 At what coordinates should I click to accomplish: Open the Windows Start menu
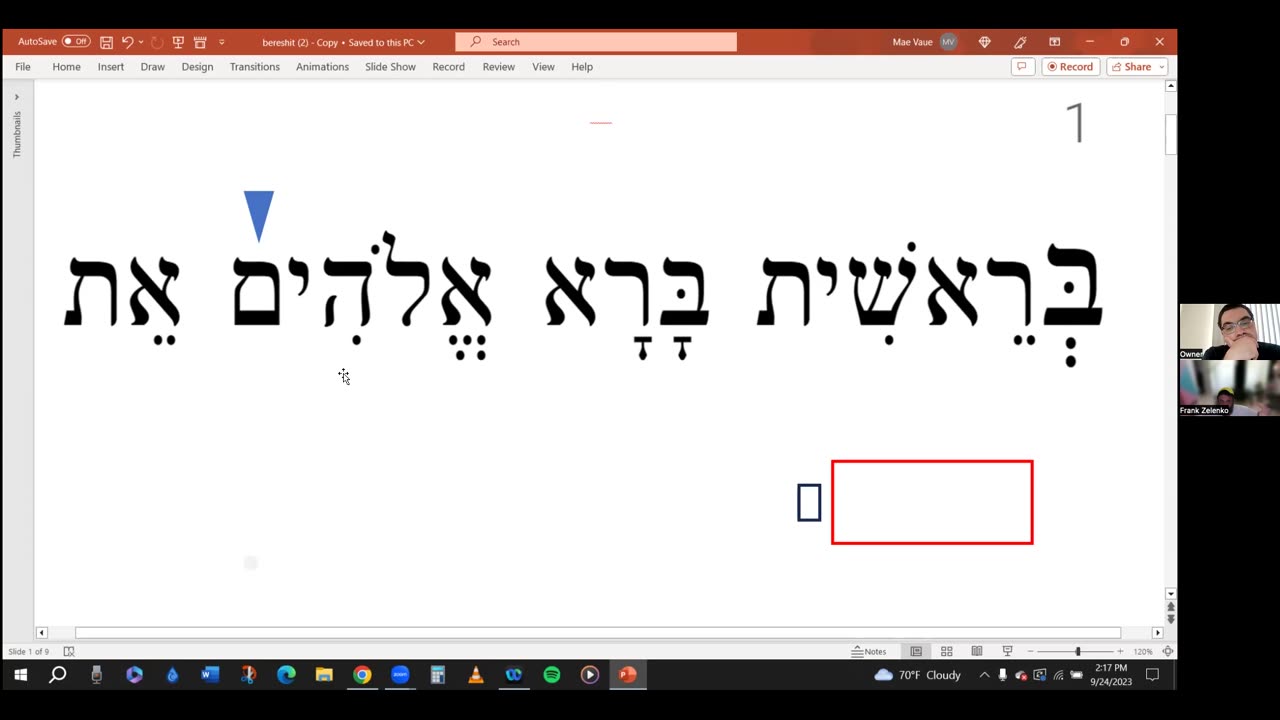pos(20,675)
